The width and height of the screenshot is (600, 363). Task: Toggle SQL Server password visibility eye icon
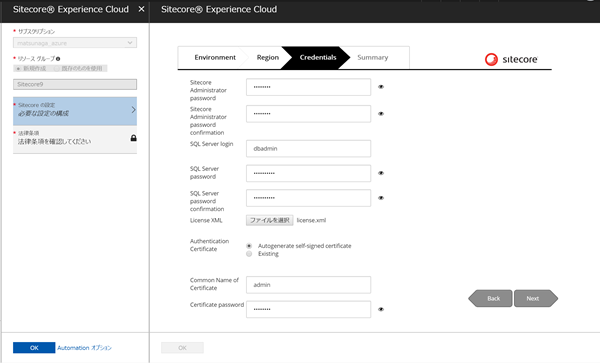click(381, 173)
